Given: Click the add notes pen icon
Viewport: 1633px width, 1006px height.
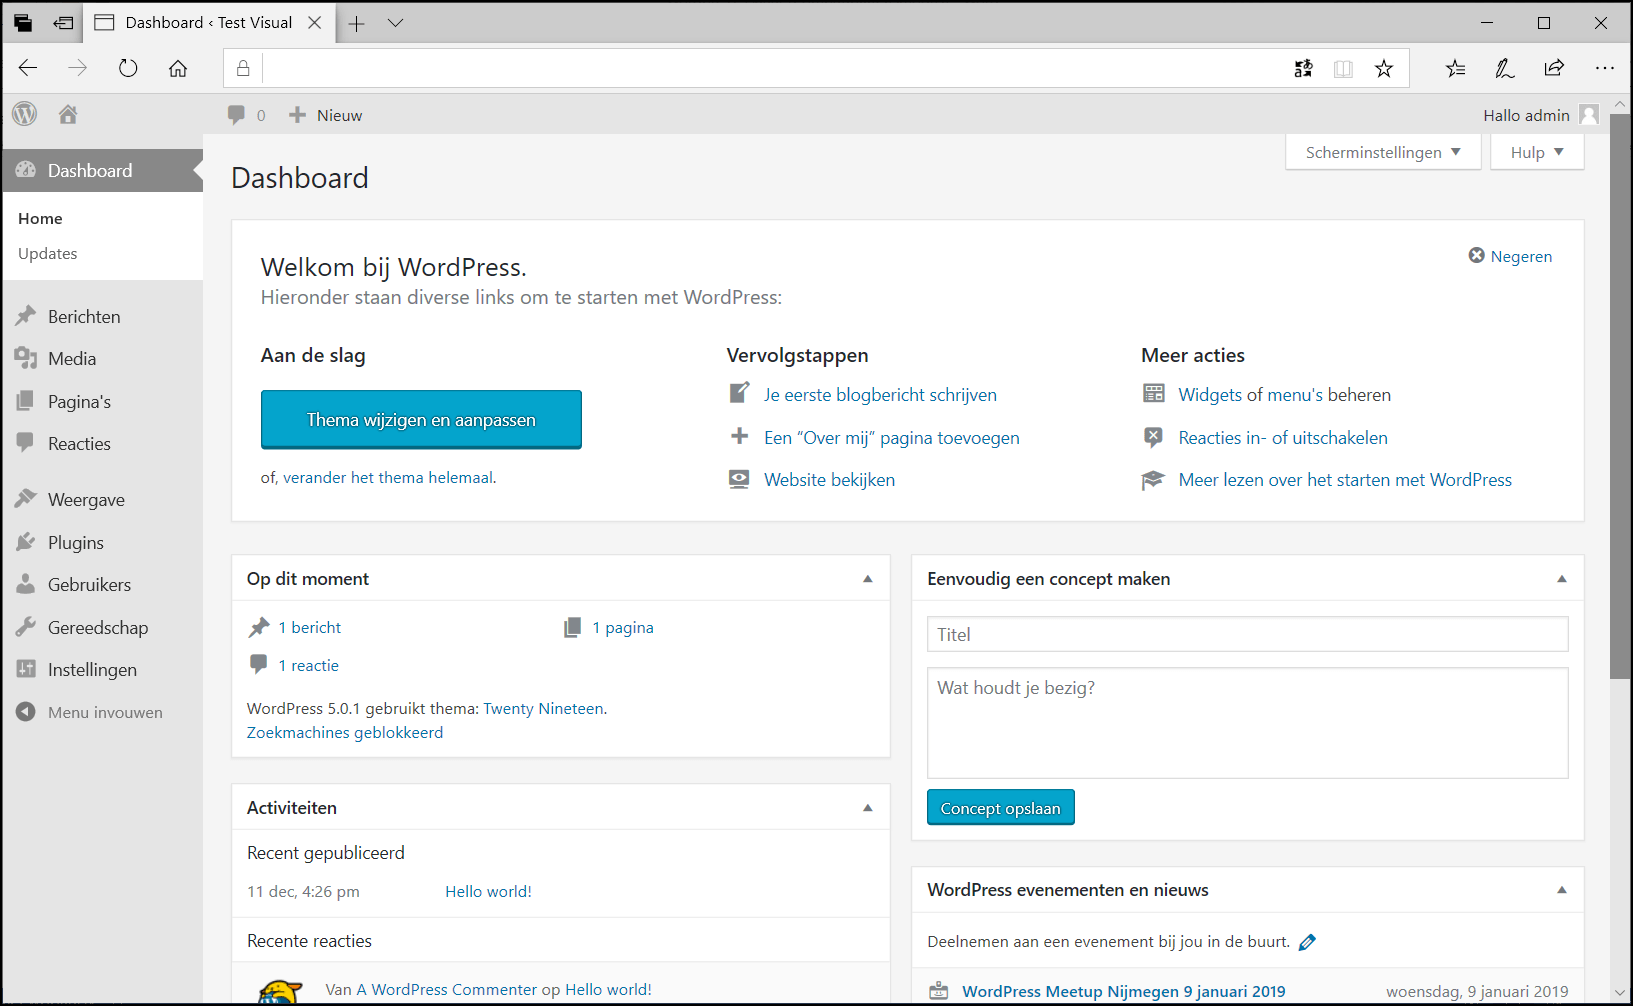Looking at the screenshot, I should (1504, 68).
